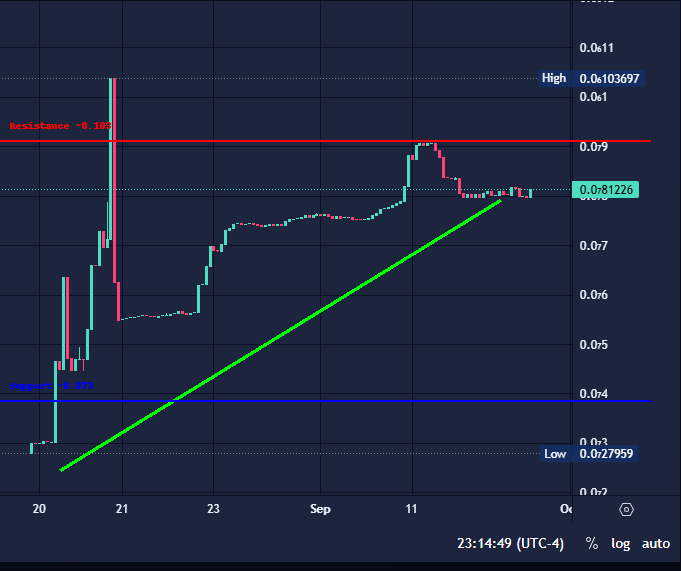Toggle percent scale mode
The image size is (681, 571).
pos(592,543)
